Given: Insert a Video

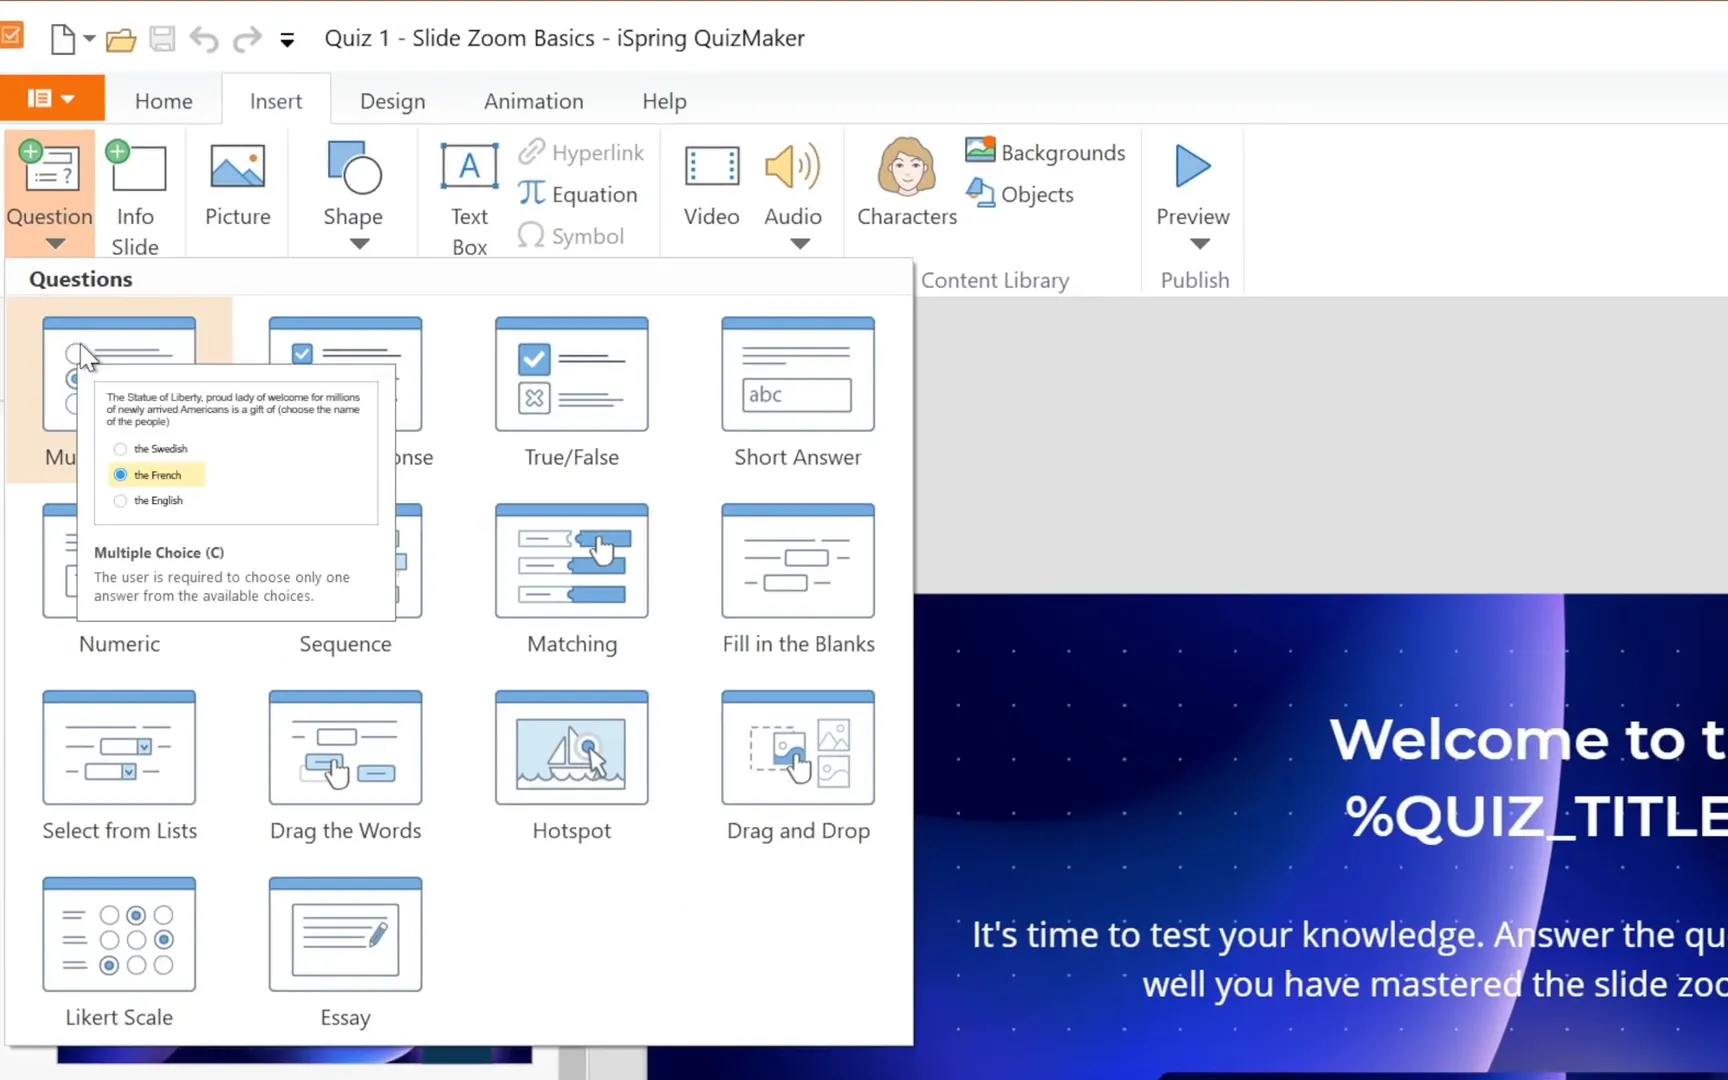Looking at the screenshot, I should tap(712, 185).
